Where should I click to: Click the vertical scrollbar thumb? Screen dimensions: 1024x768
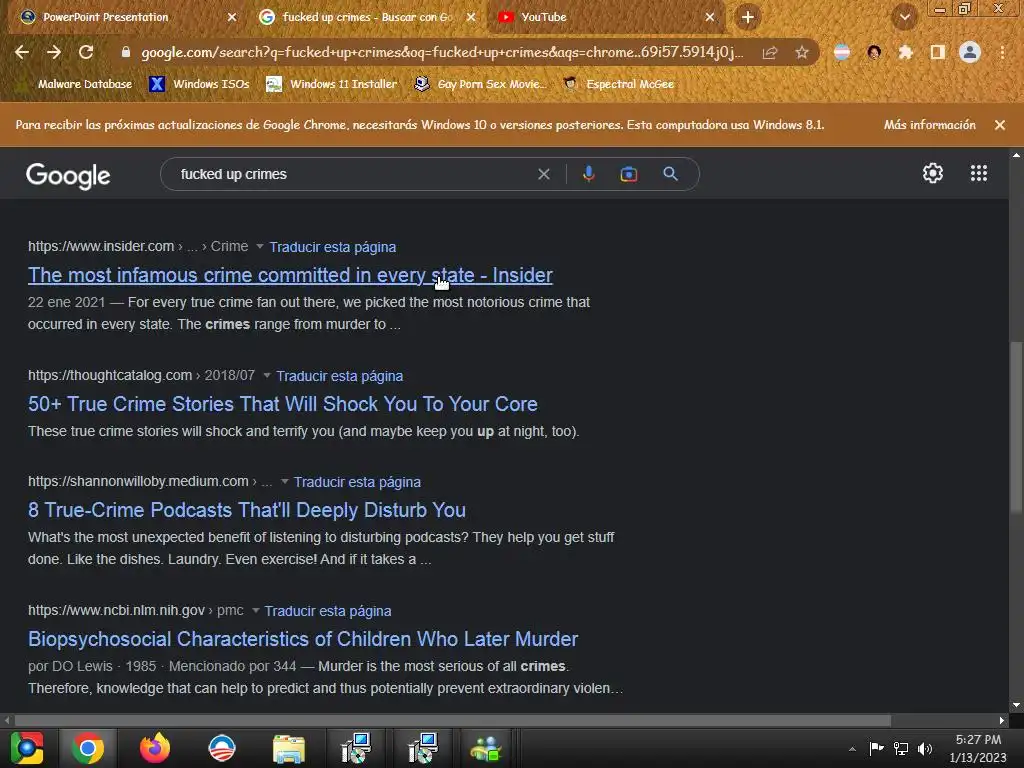pos(1016,428)
